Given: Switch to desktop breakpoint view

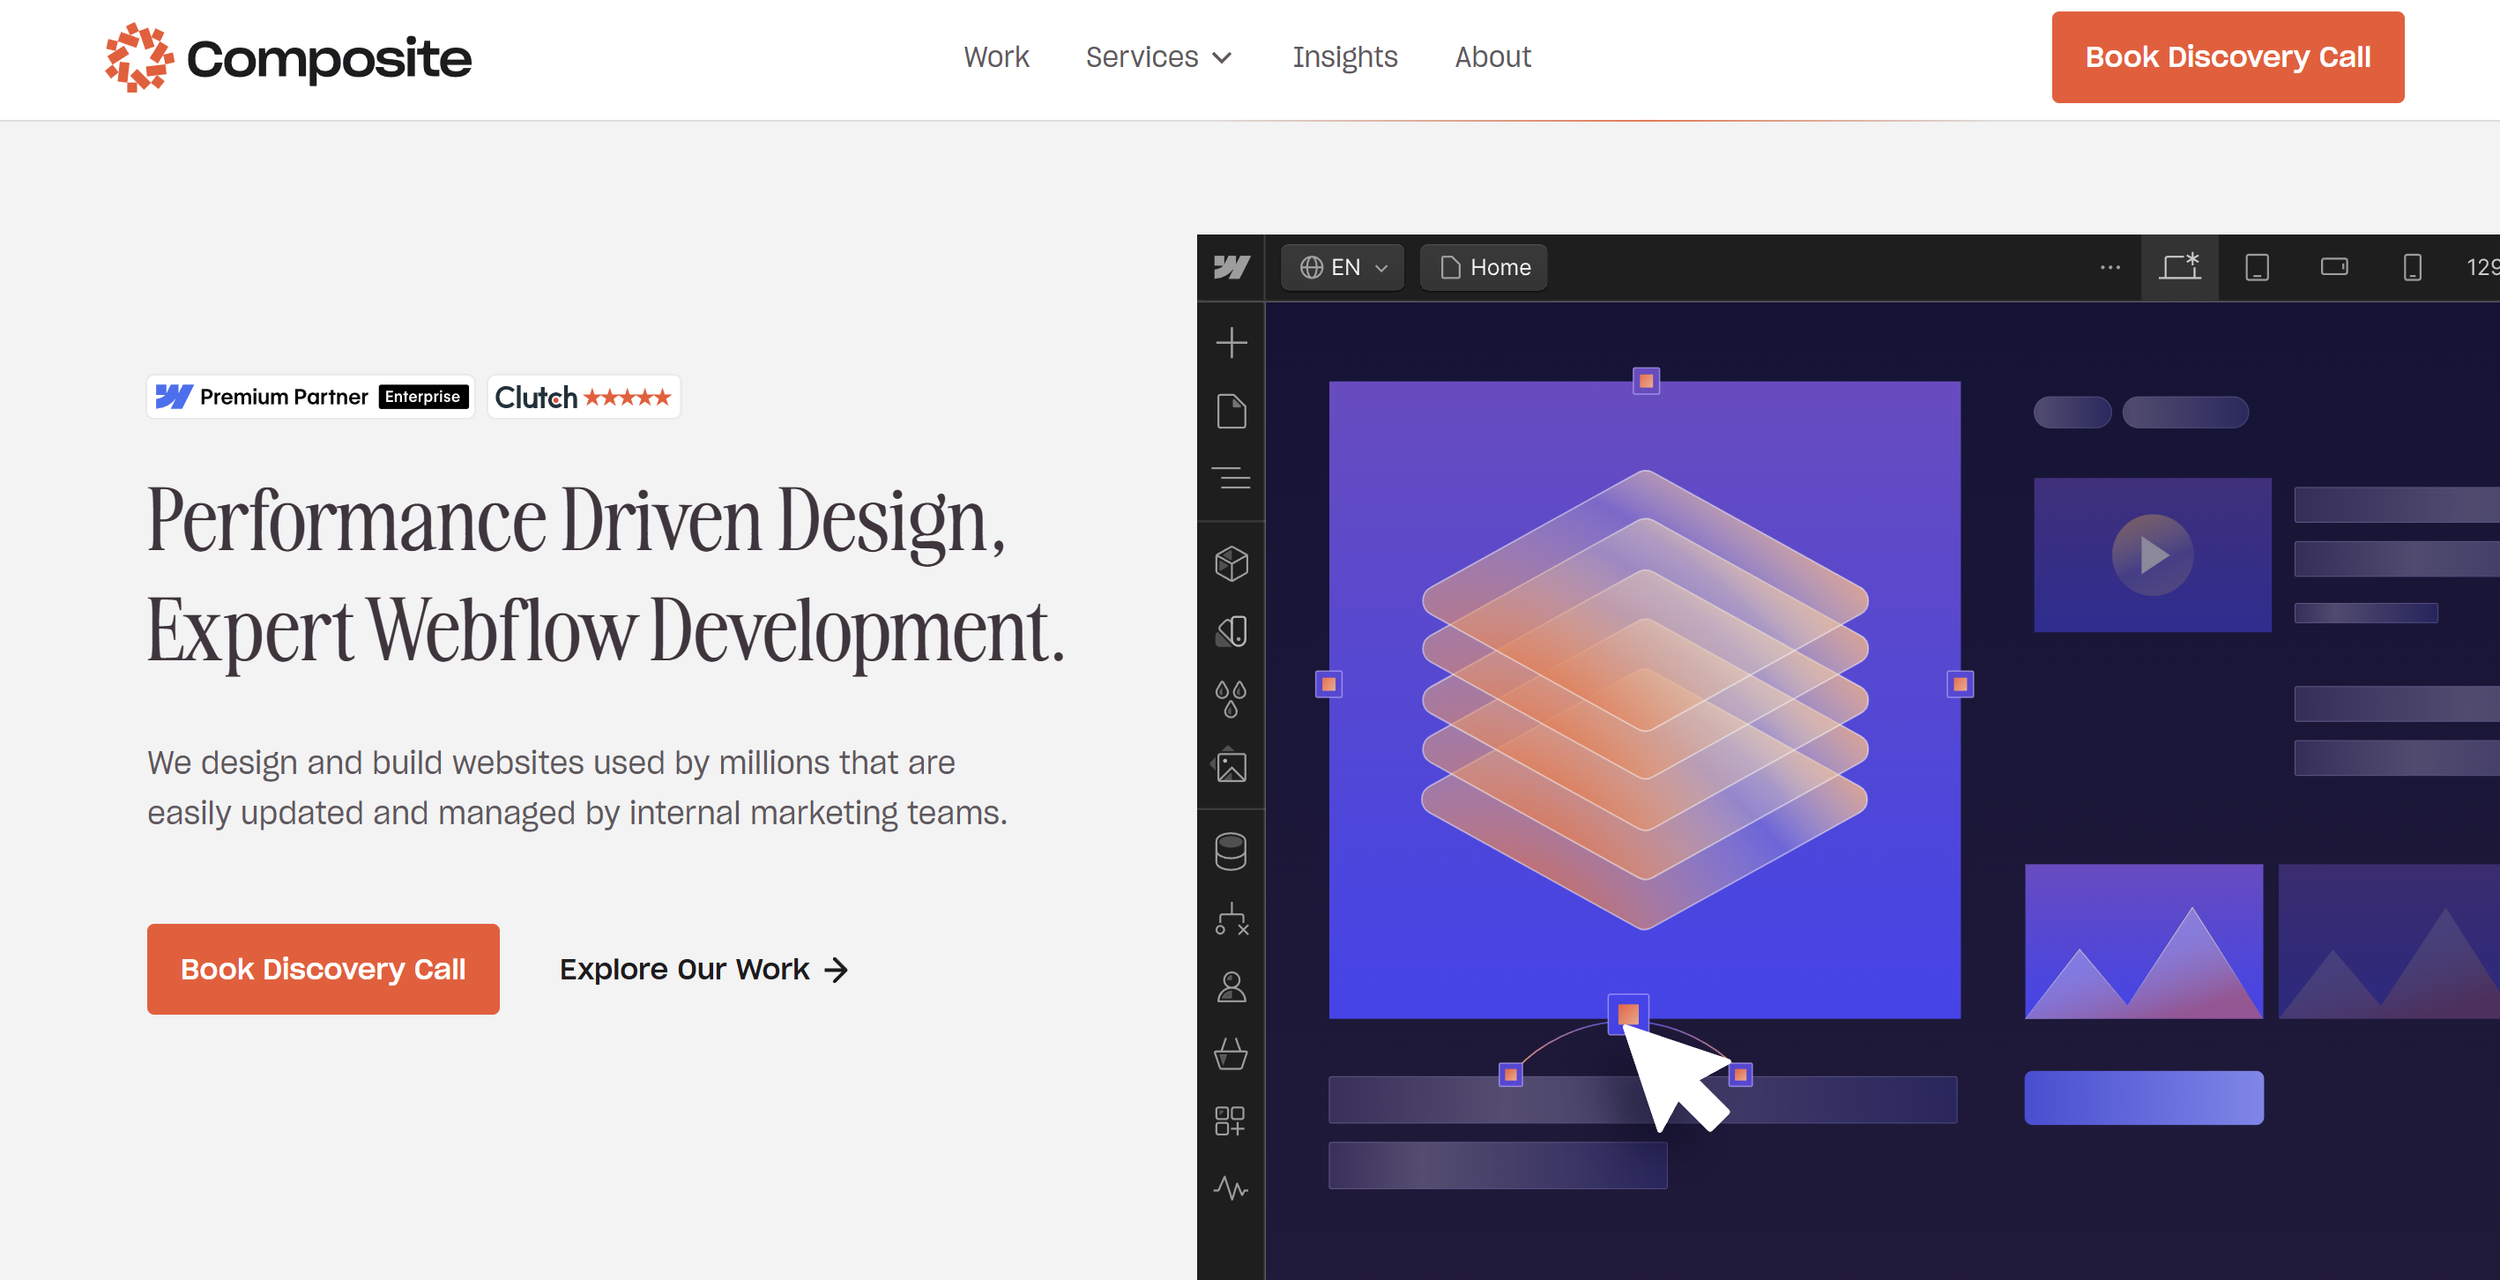Looking at the screenshot, I should tap(2179, 267).
